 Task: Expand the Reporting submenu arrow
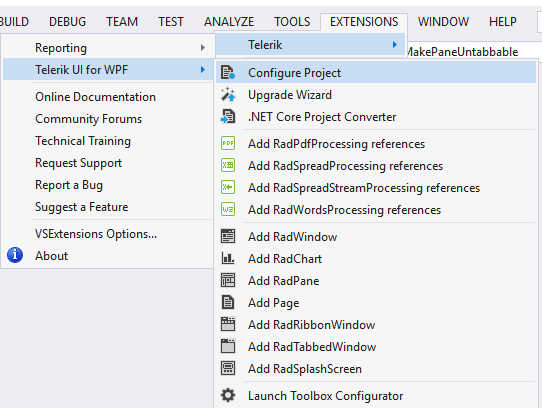[203, 48]
